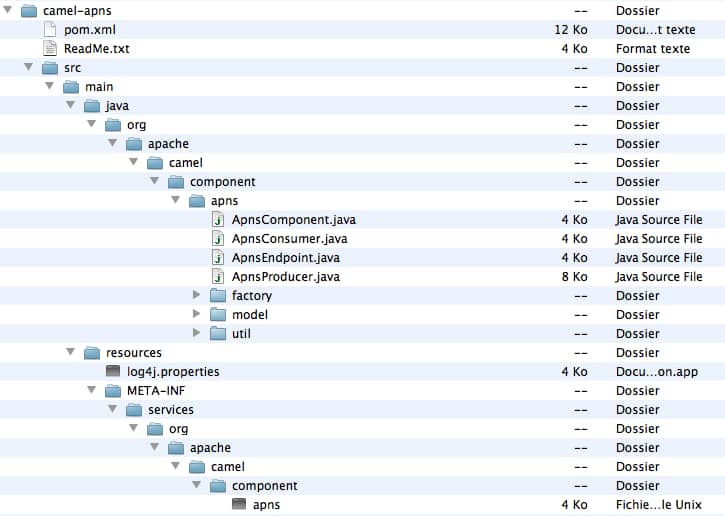
Task: Collapse the camel-apns root folder triangle
Action: (8, 9)
